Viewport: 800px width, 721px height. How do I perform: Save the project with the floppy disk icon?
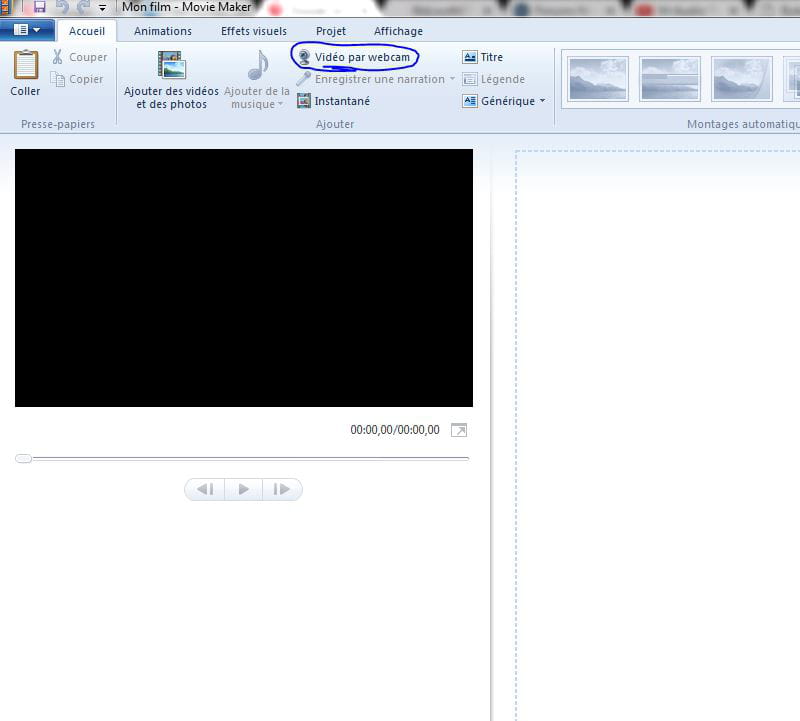tap(39, 7)
